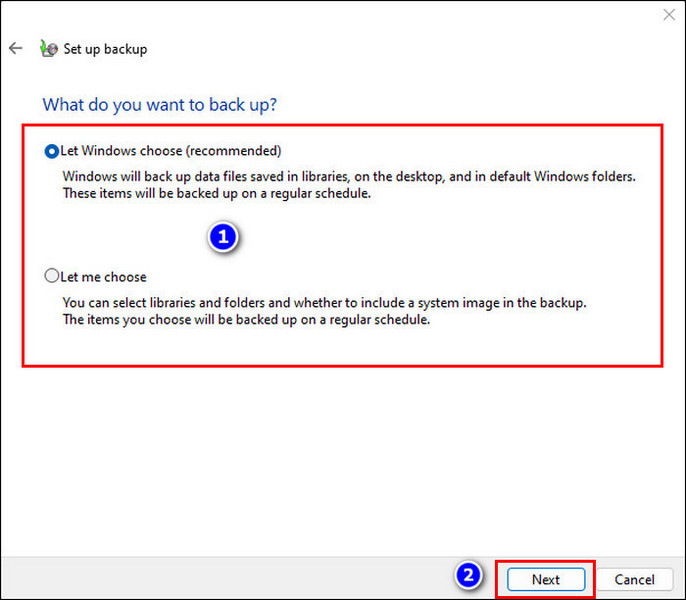
Task: Click the Next button
Action: [546, 579]
